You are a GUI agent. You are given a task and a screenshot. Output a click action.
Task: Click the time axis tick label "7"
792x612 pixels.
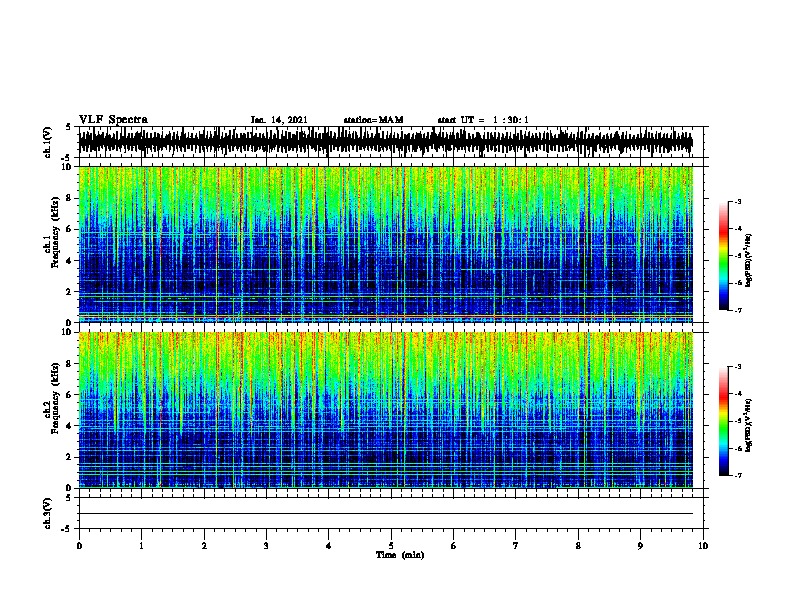point(515,546)
